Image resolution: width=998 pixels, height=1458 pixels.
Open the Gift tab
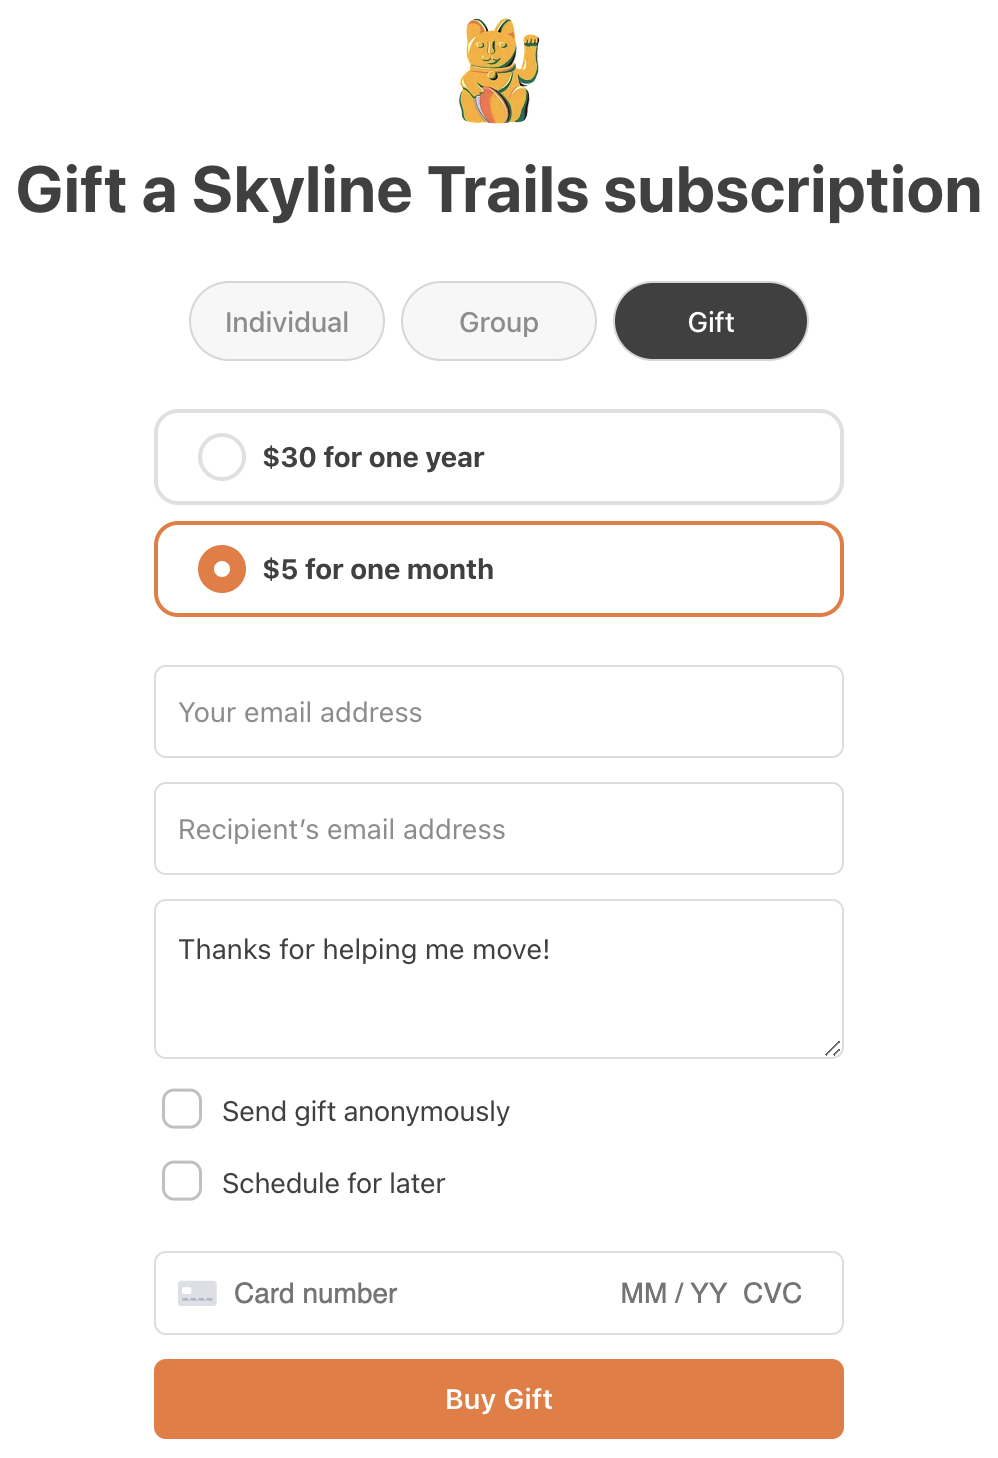pos(710,321)
